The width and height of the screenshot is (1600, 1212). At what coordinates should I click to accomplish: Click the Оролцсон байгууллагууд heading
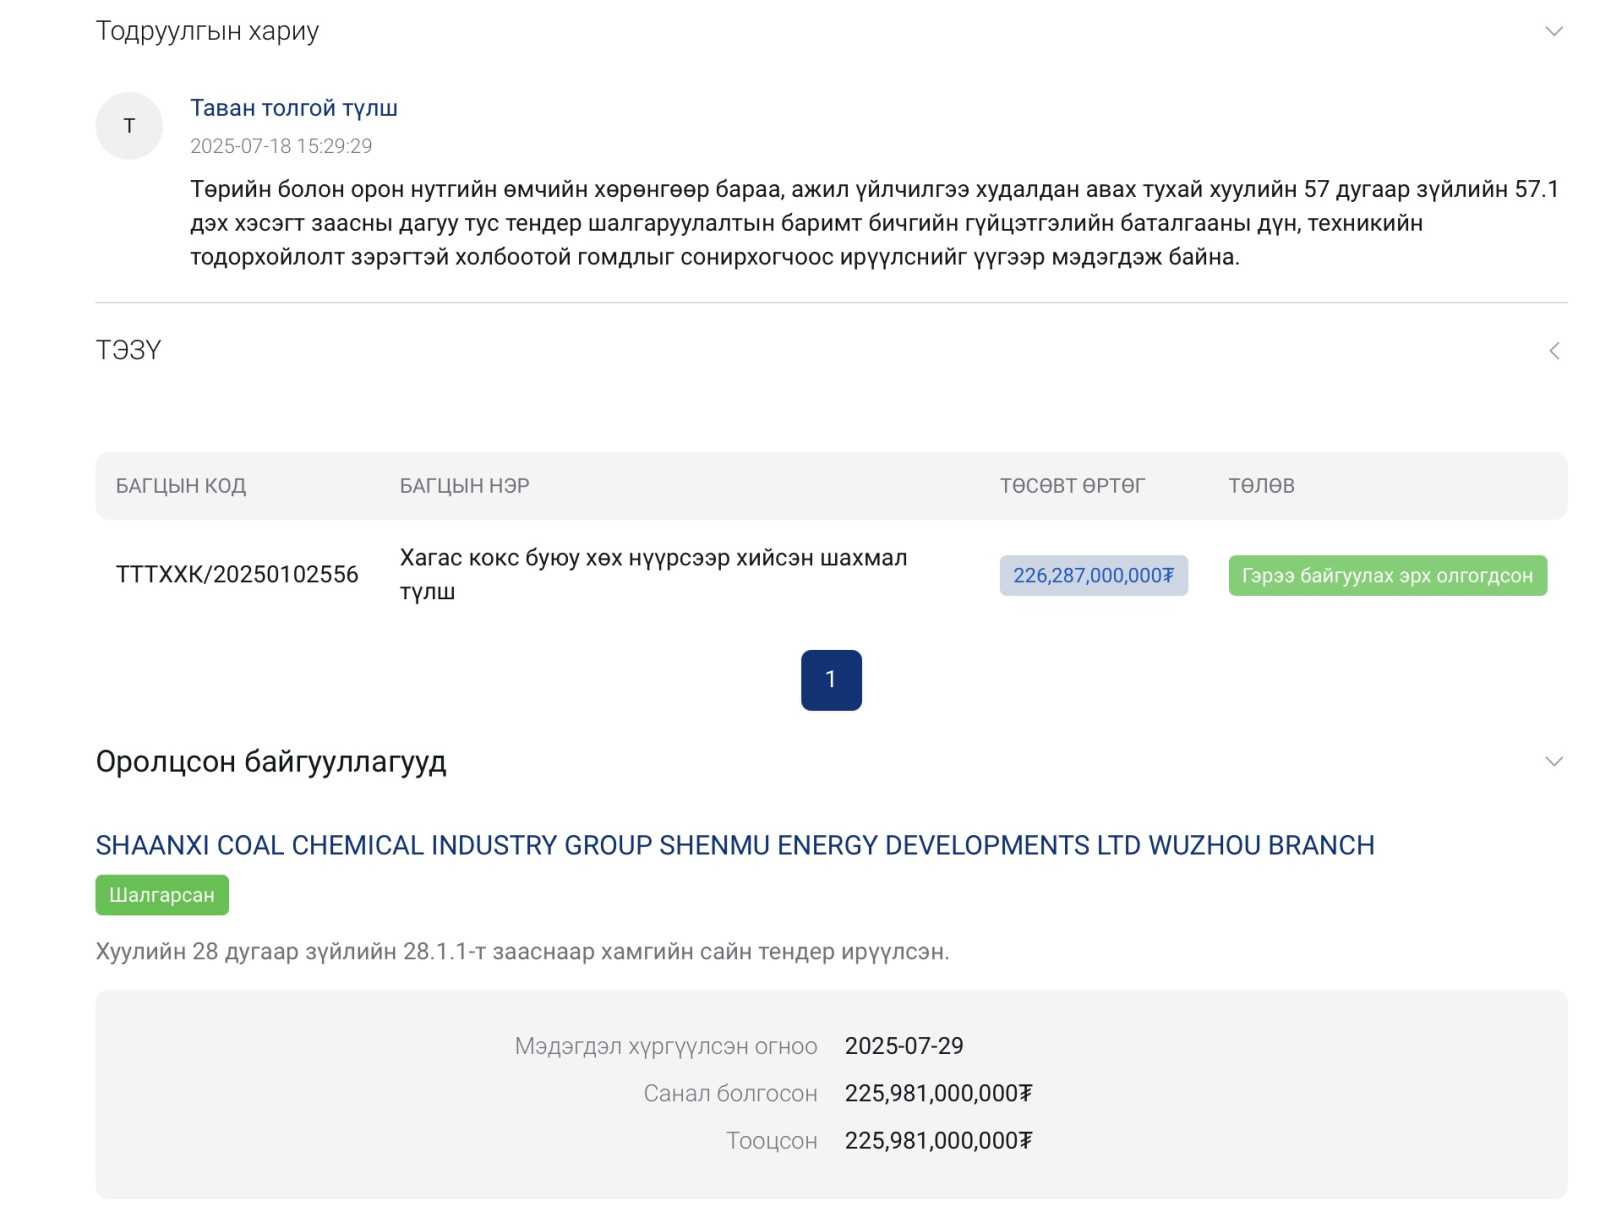click(x=271, y=762)
